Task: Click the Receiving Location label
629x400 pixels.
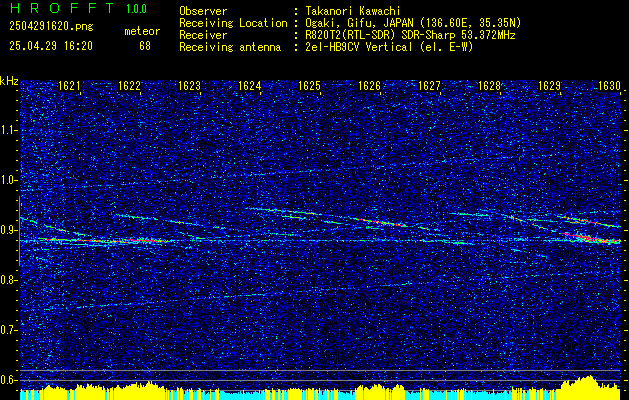Action: 233,23
